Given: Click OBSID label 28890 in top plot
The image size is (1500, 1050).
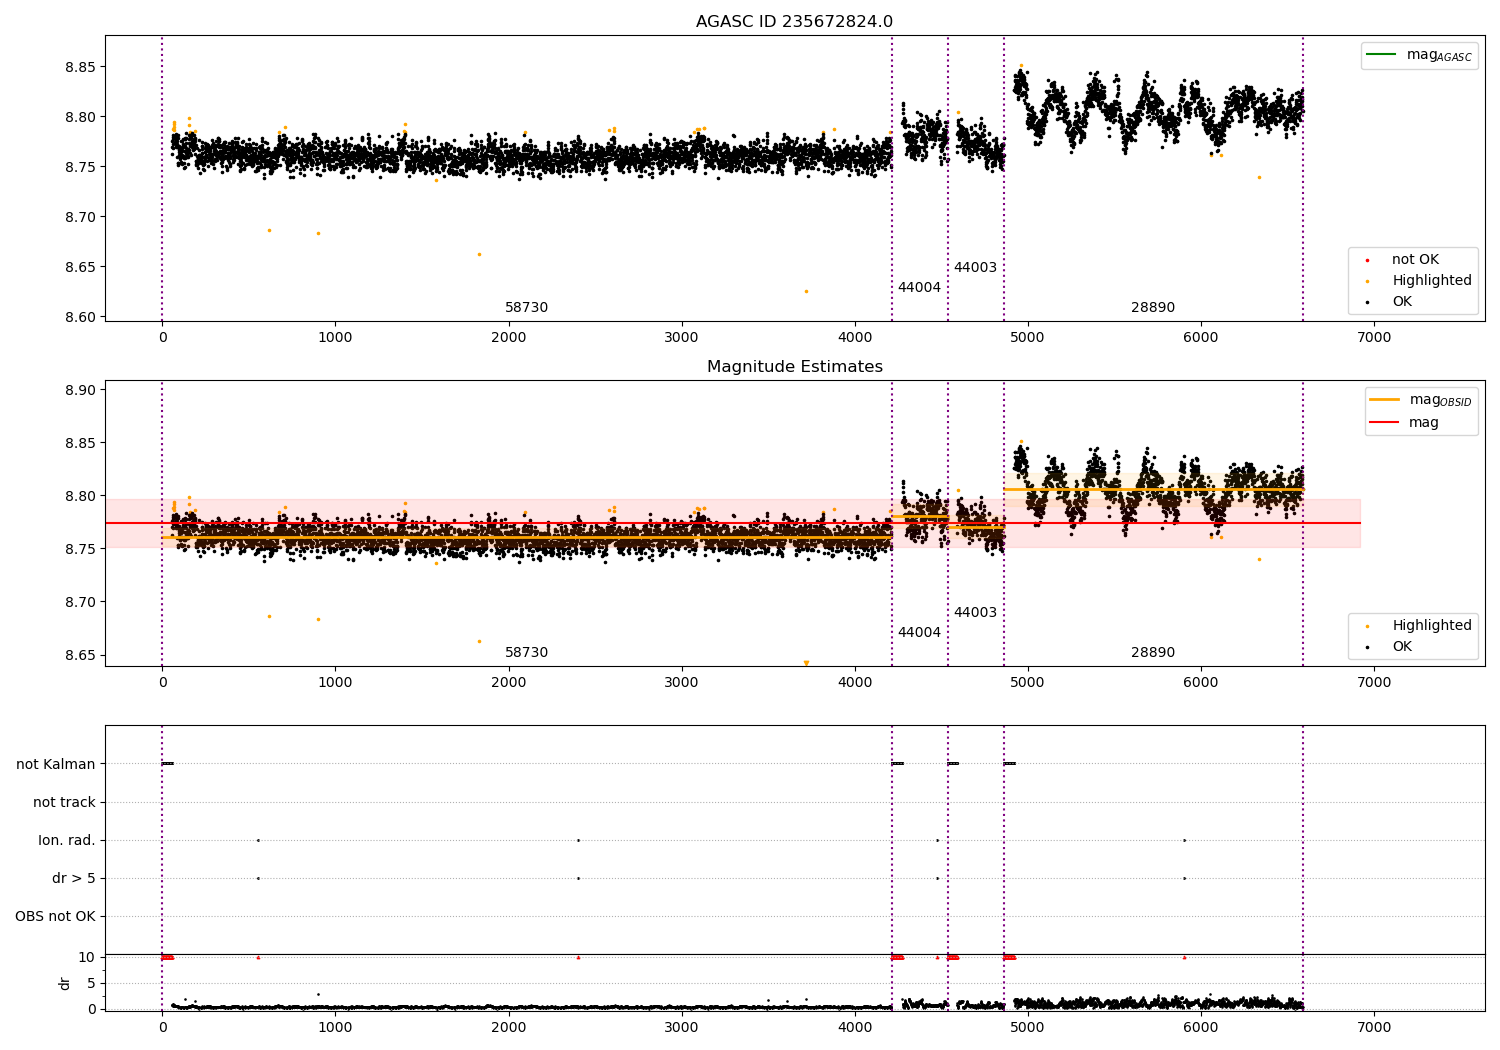Looking at the screenshot, I should [x=1153, y=308].
